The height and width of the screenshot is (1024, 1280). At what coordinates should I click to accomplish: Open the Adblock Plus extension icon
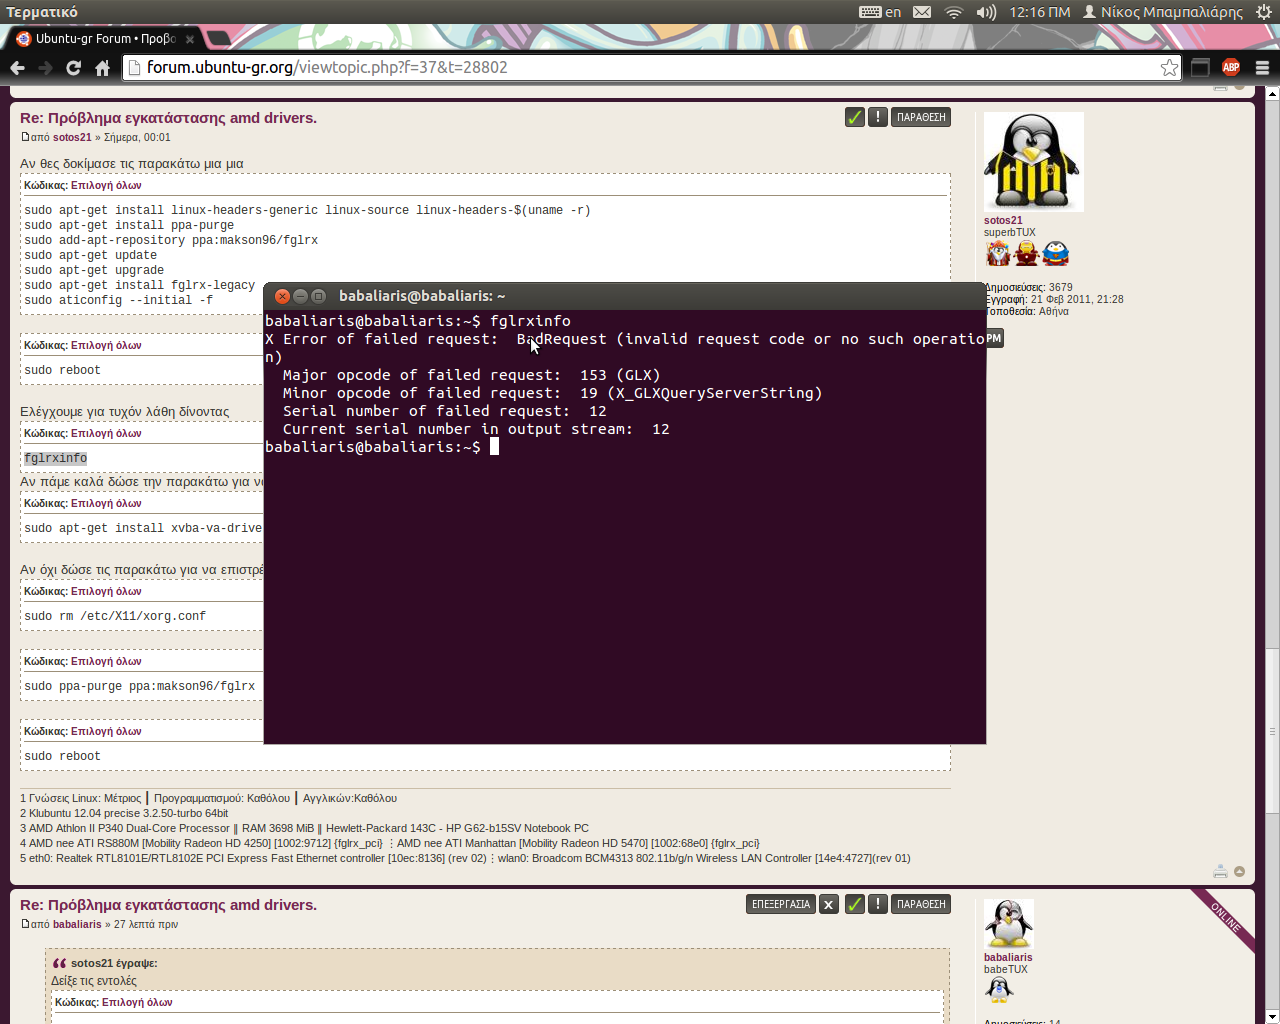[x=1231, y=67]
